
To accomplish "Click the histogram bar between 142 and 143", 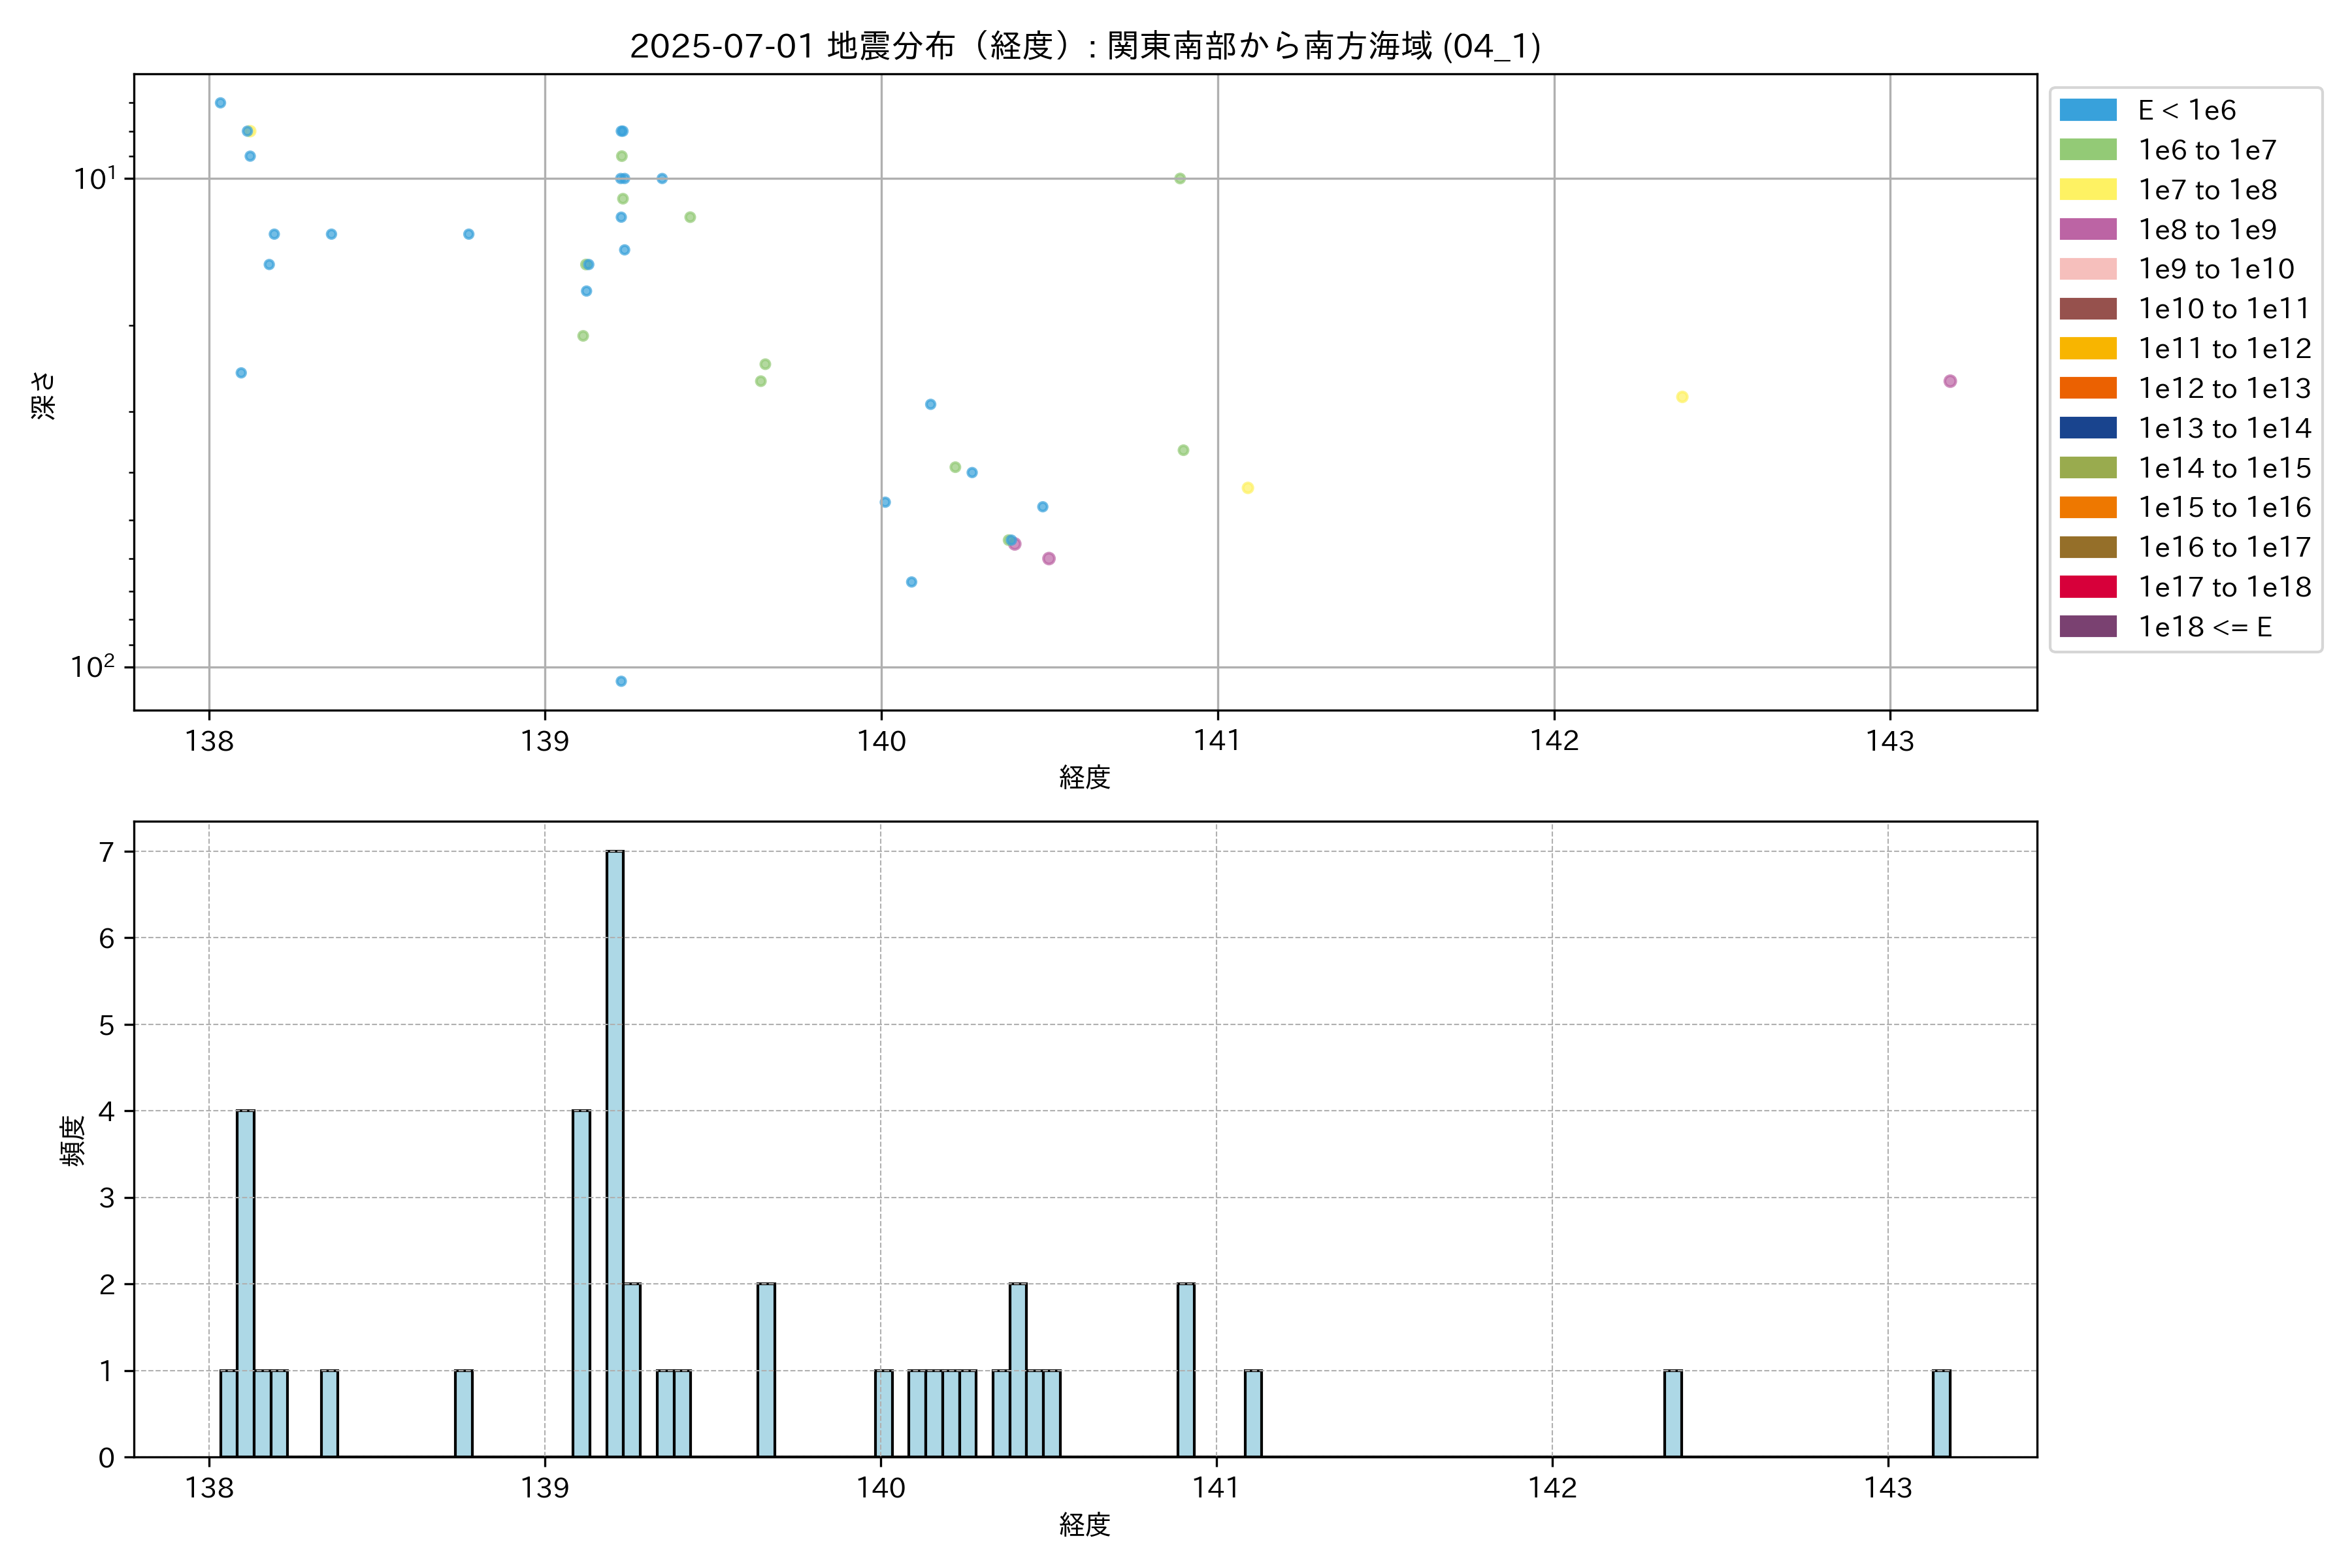I will [x=1673, y=1413].
